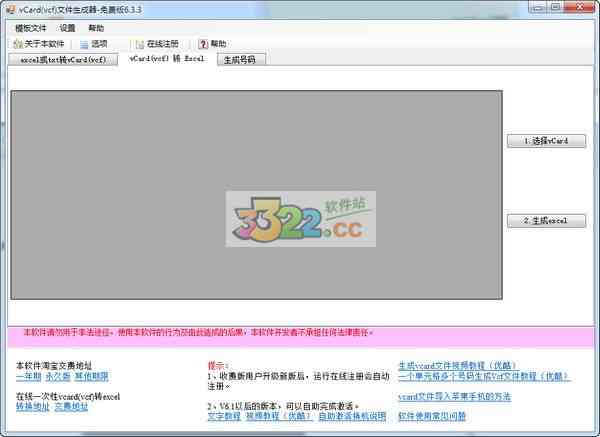The width and height of the screenshot is (600, 437).
Task: Minimize the vCard generator window
Action: coord(538,7)
